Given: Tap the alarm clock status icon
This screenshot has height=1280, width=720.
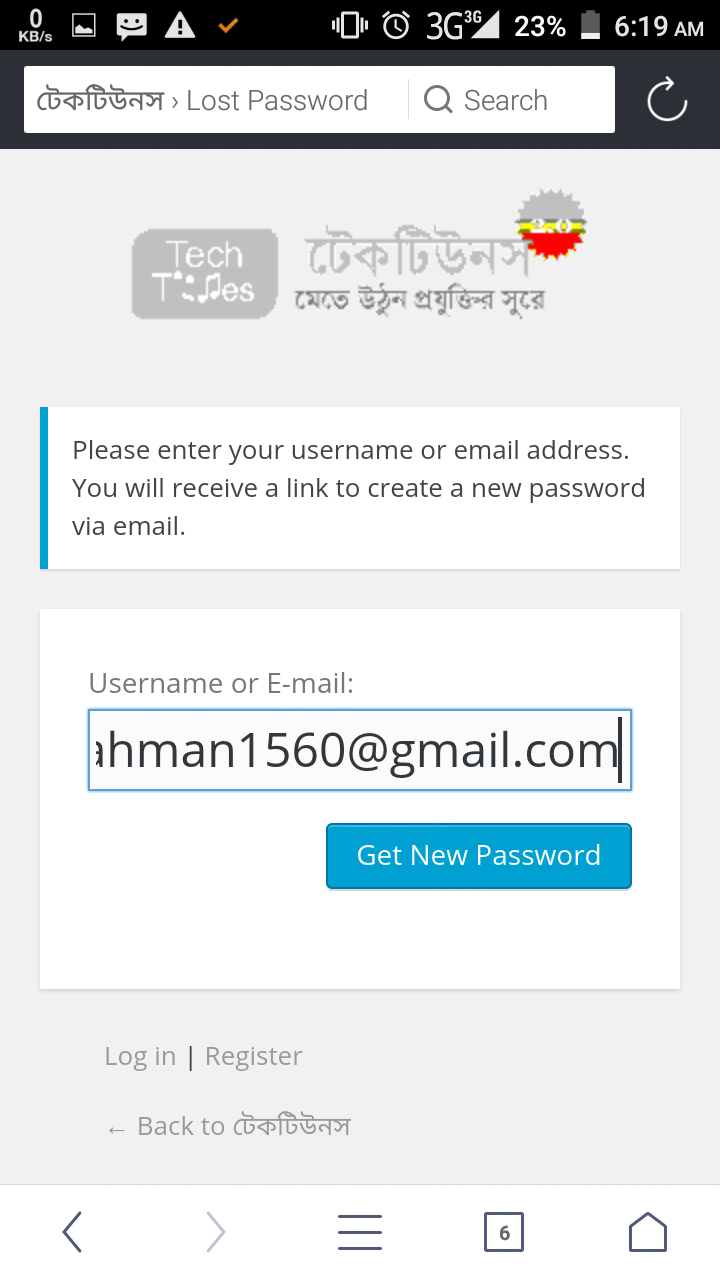Looking at the screenshot, I should (396, 25).
